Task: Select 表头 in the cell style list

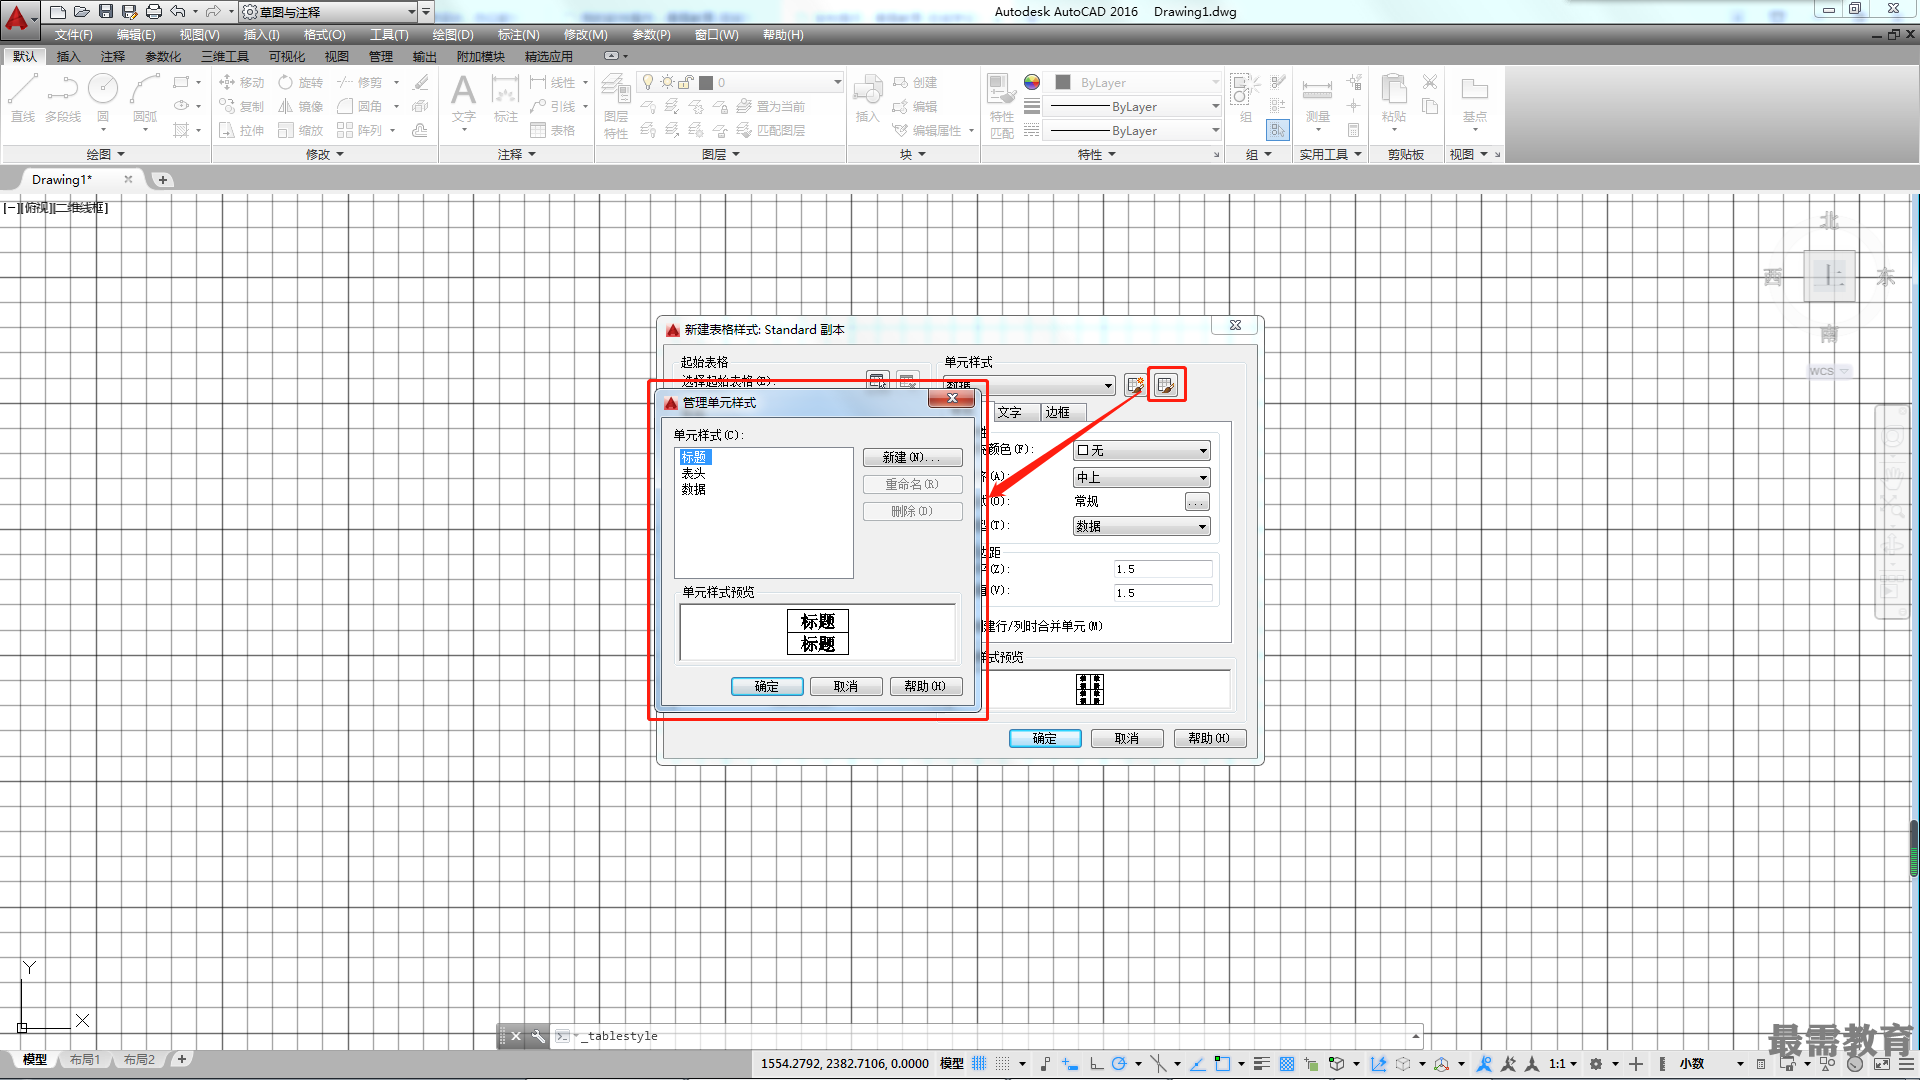Action: tap(693, 473)
